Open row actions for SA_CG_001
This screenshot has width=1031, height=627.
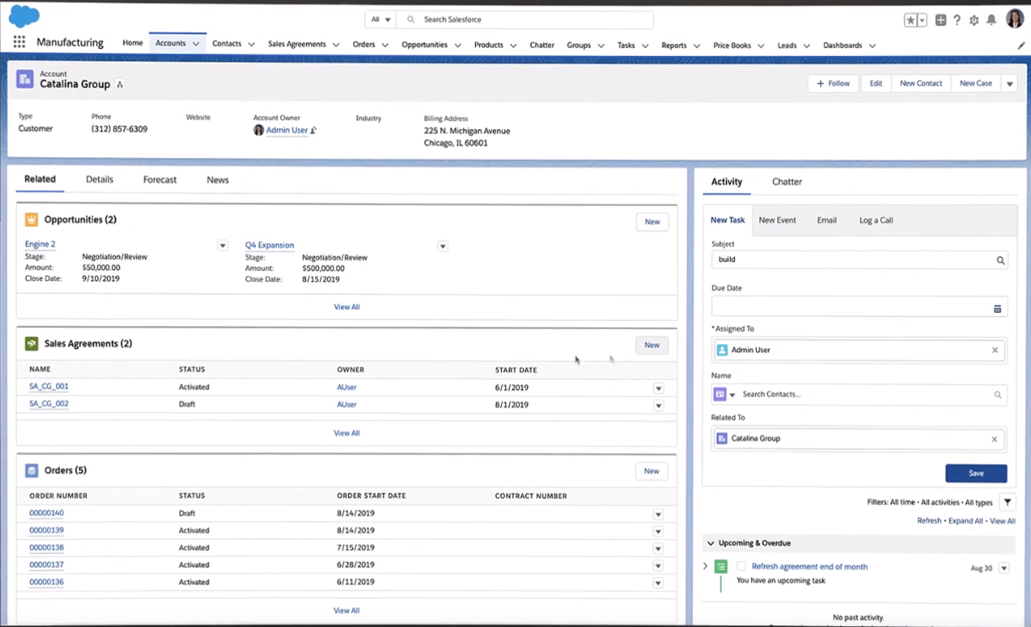(x=658, y=388)
